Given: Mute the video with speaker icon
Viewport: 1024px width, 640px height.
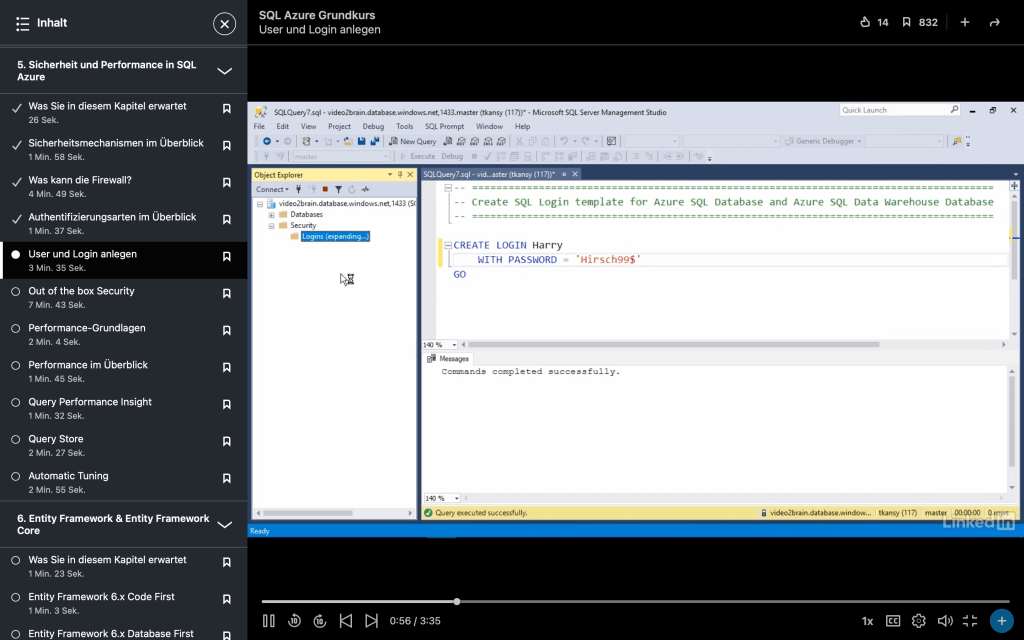Looking at the screenshot, I should pos(945,621).
